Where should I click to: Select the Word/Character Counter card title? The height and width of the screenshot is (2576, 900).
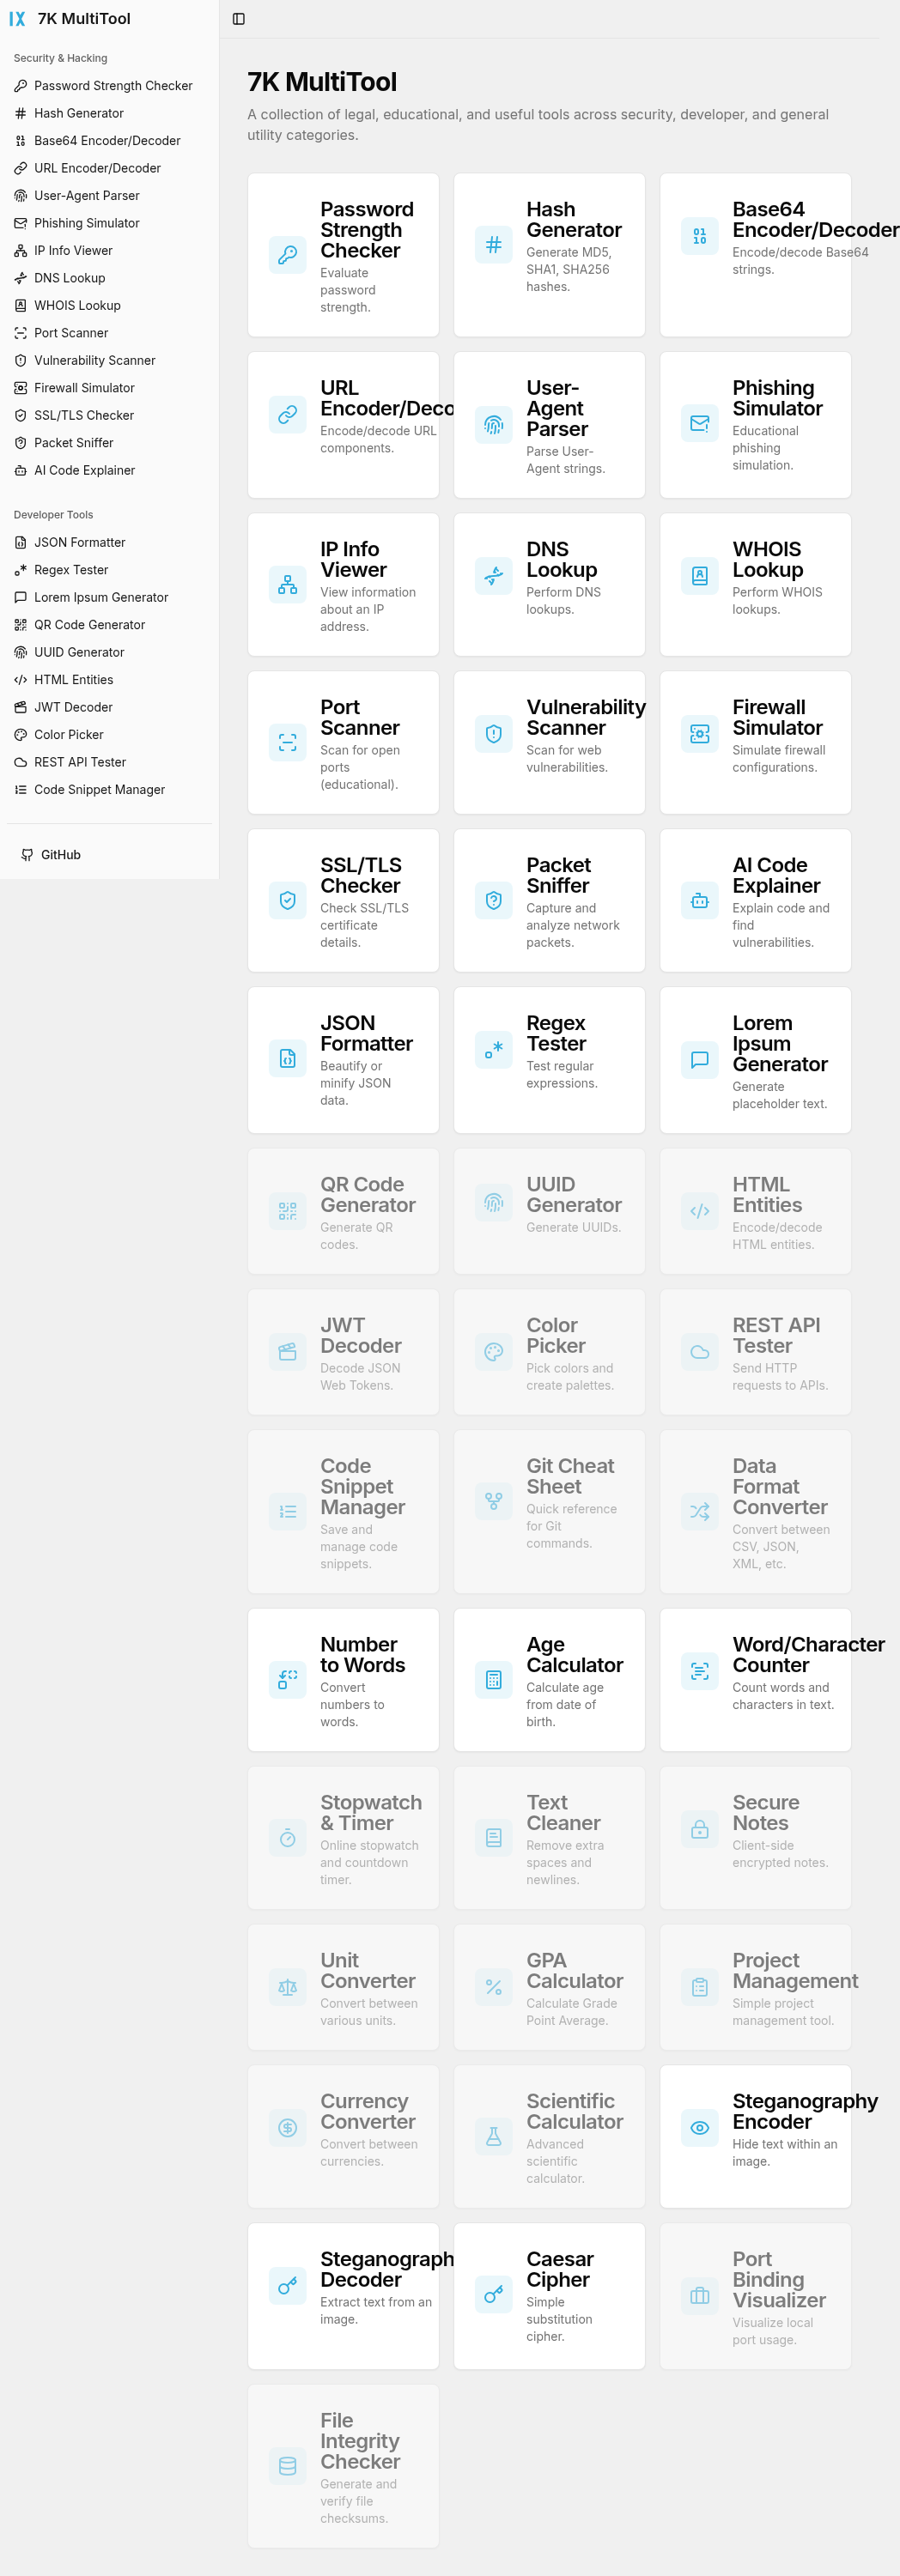click(x=807, y=1654)
